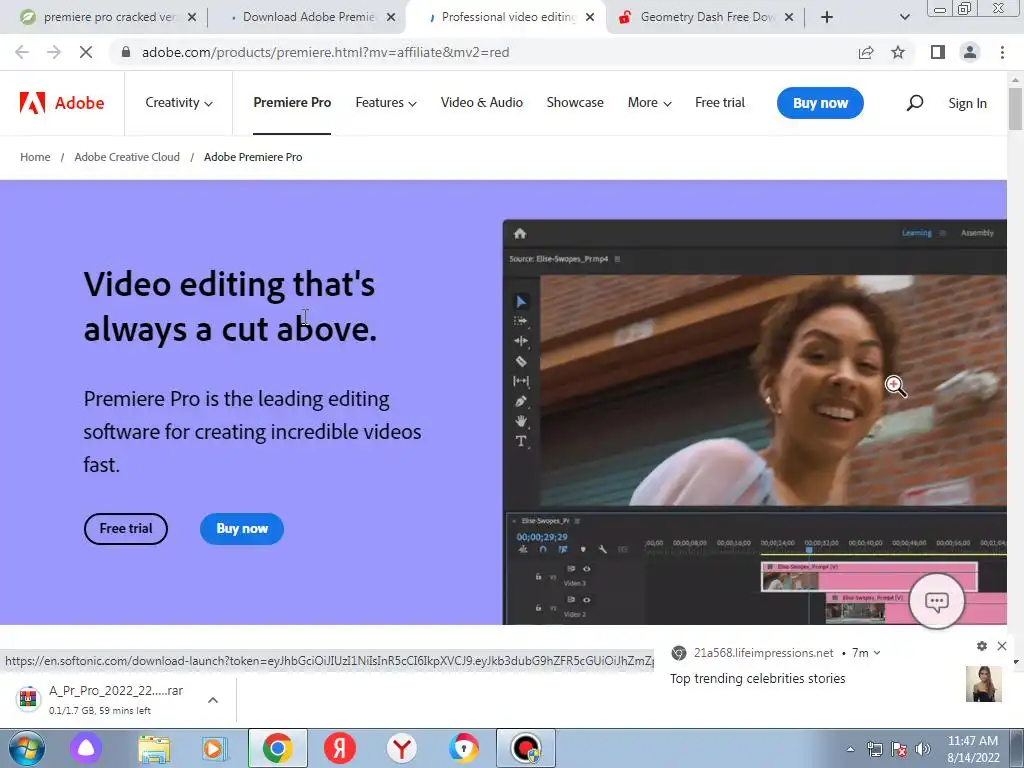Expand the More dropdown

coord(650,103)
